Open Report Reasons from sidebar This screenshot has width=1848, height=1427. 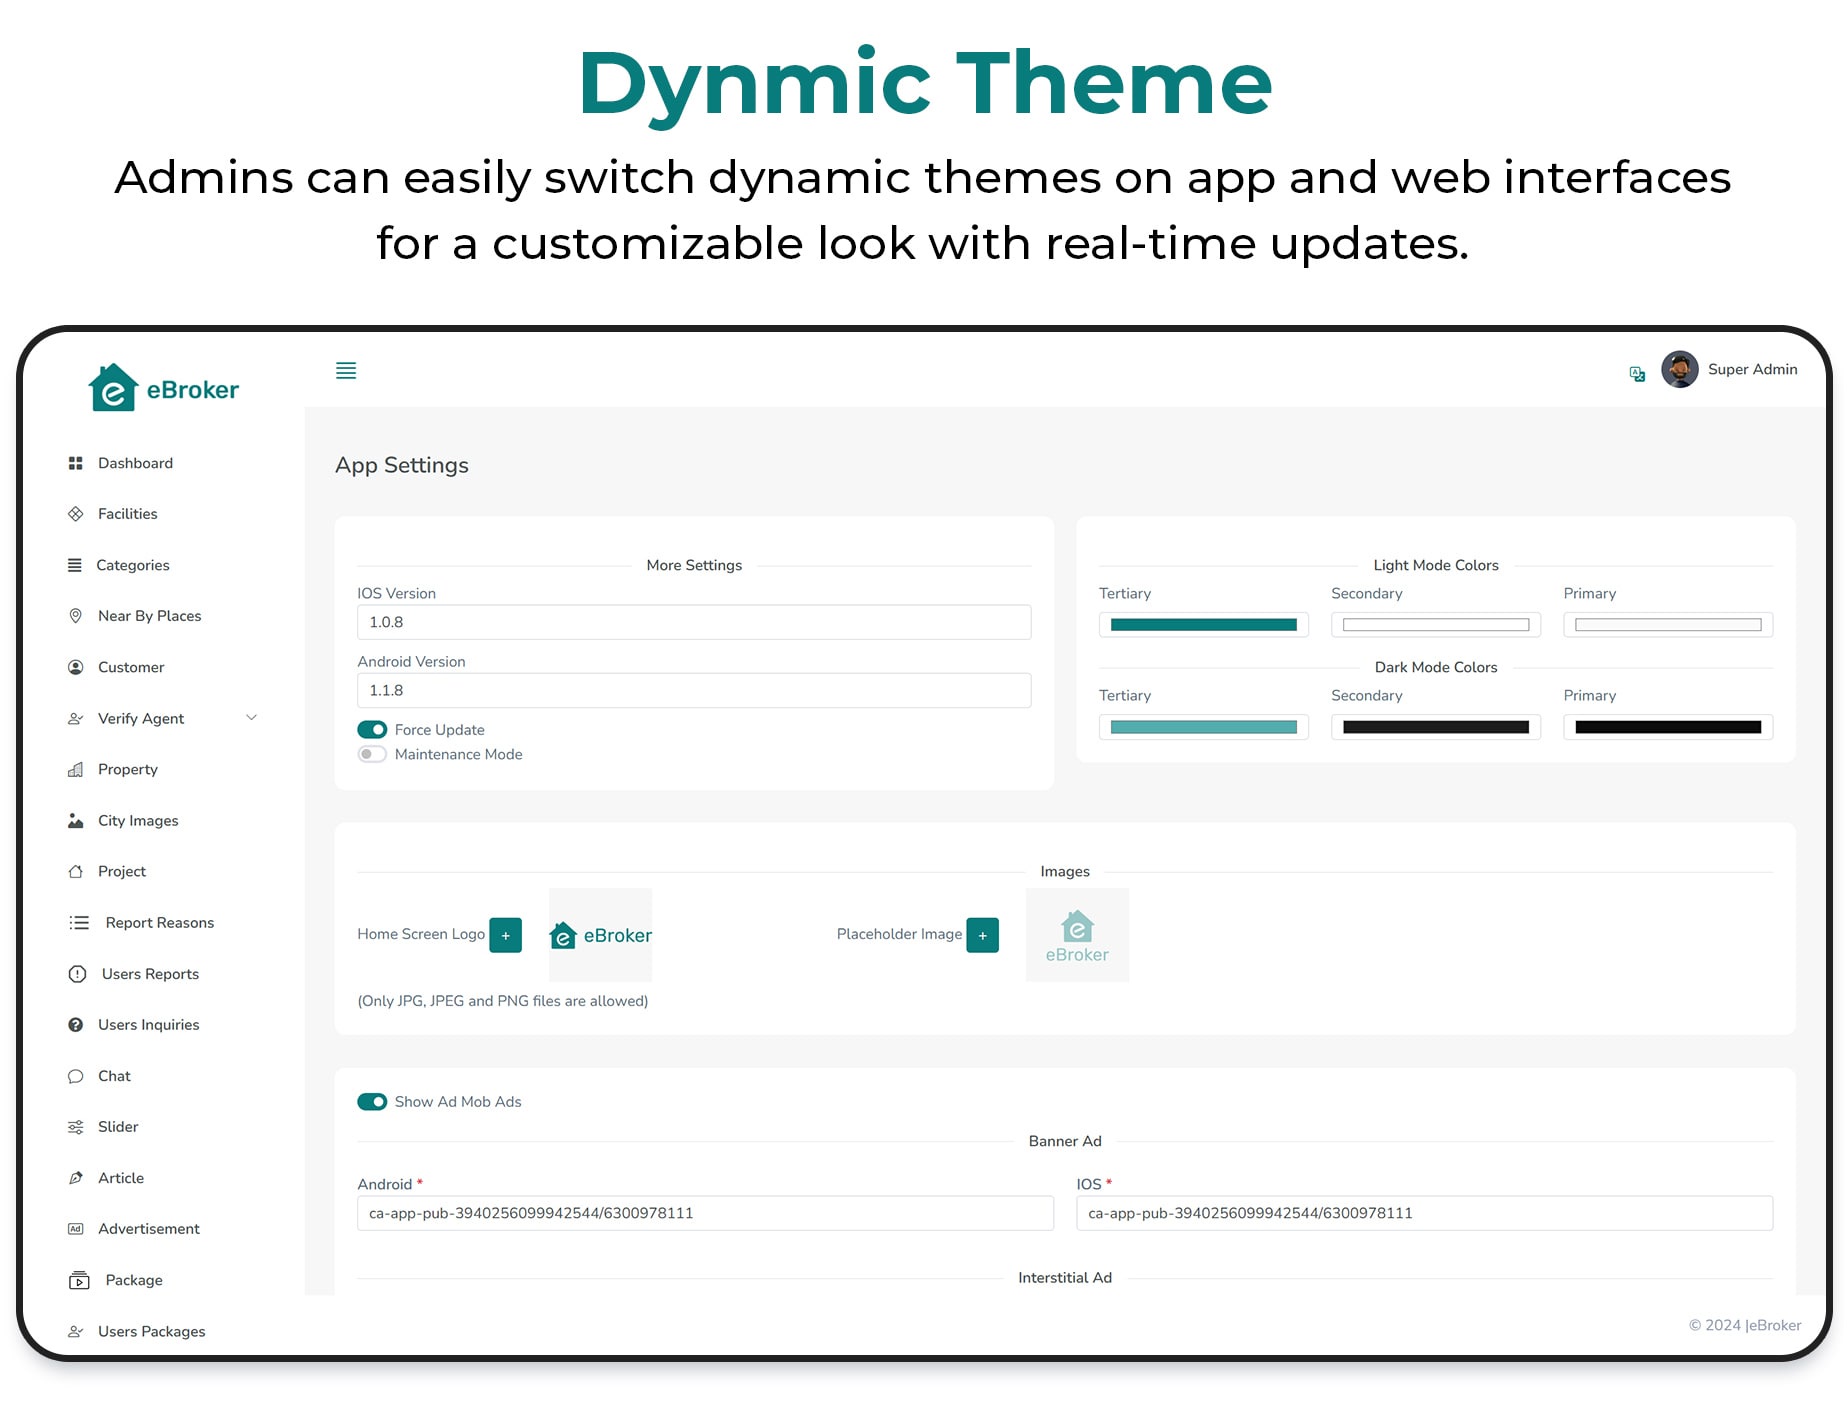click(x=160, y=922)
